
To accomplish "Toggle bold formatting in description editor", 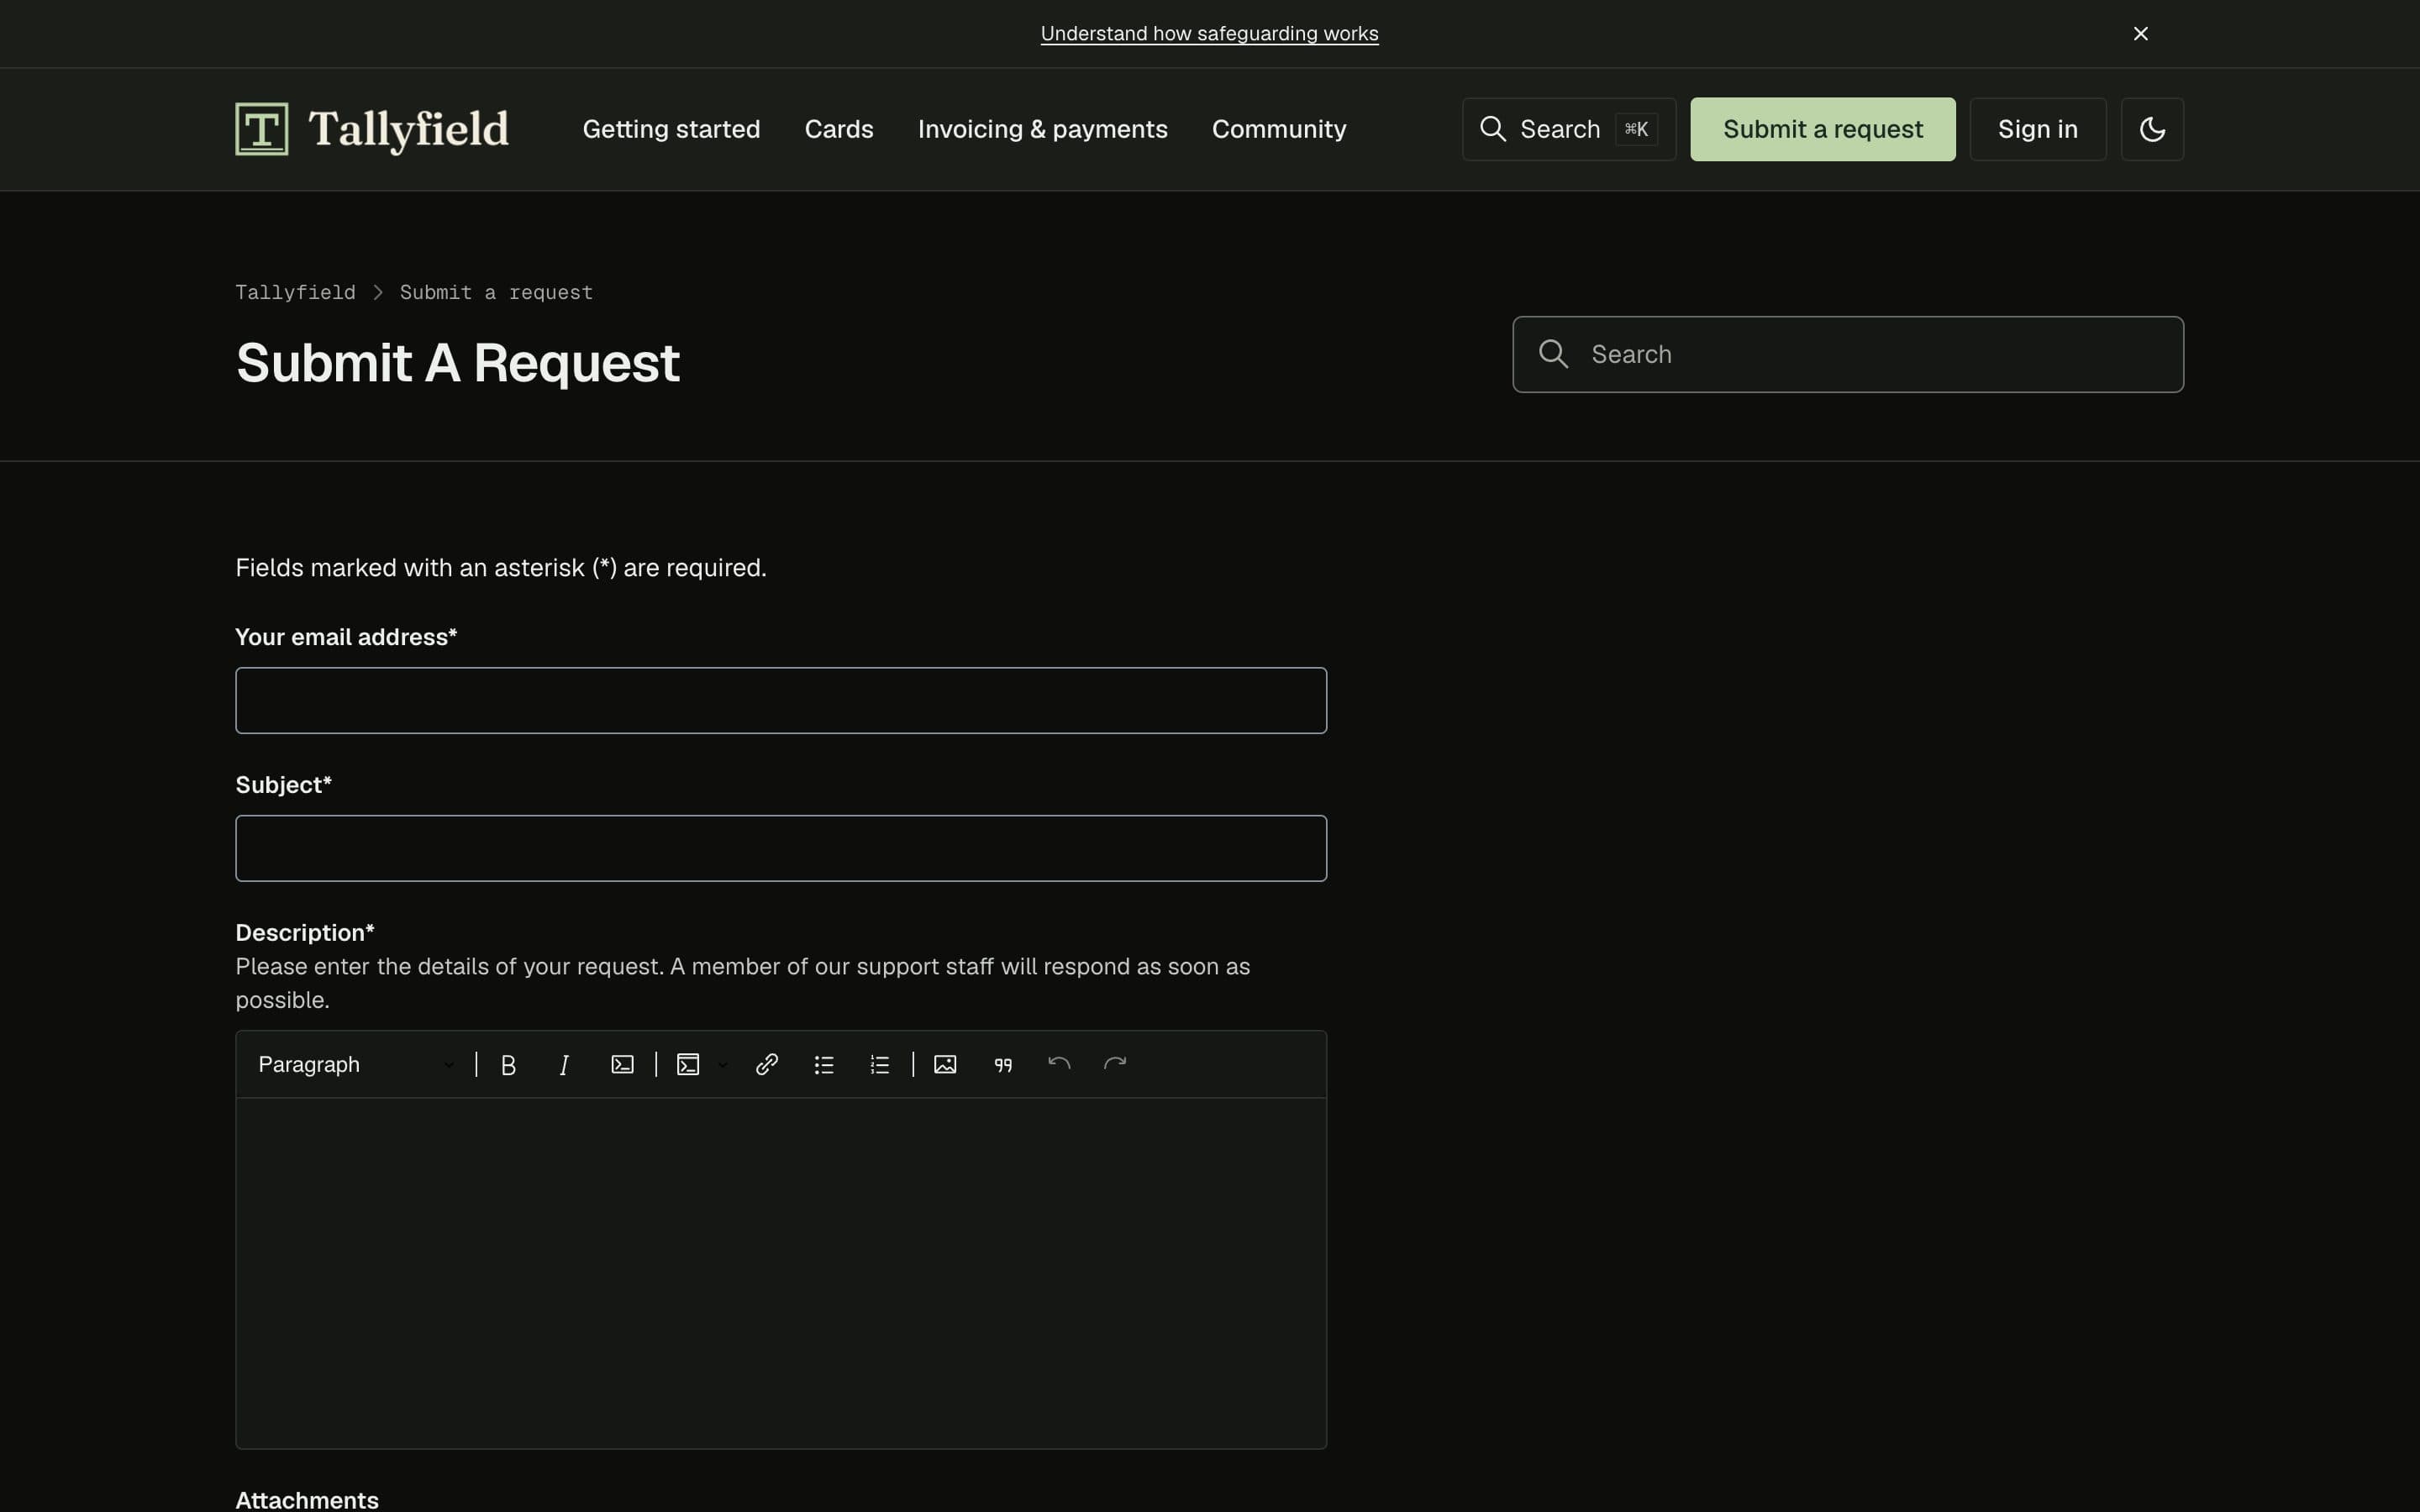I will [508, 1065].
